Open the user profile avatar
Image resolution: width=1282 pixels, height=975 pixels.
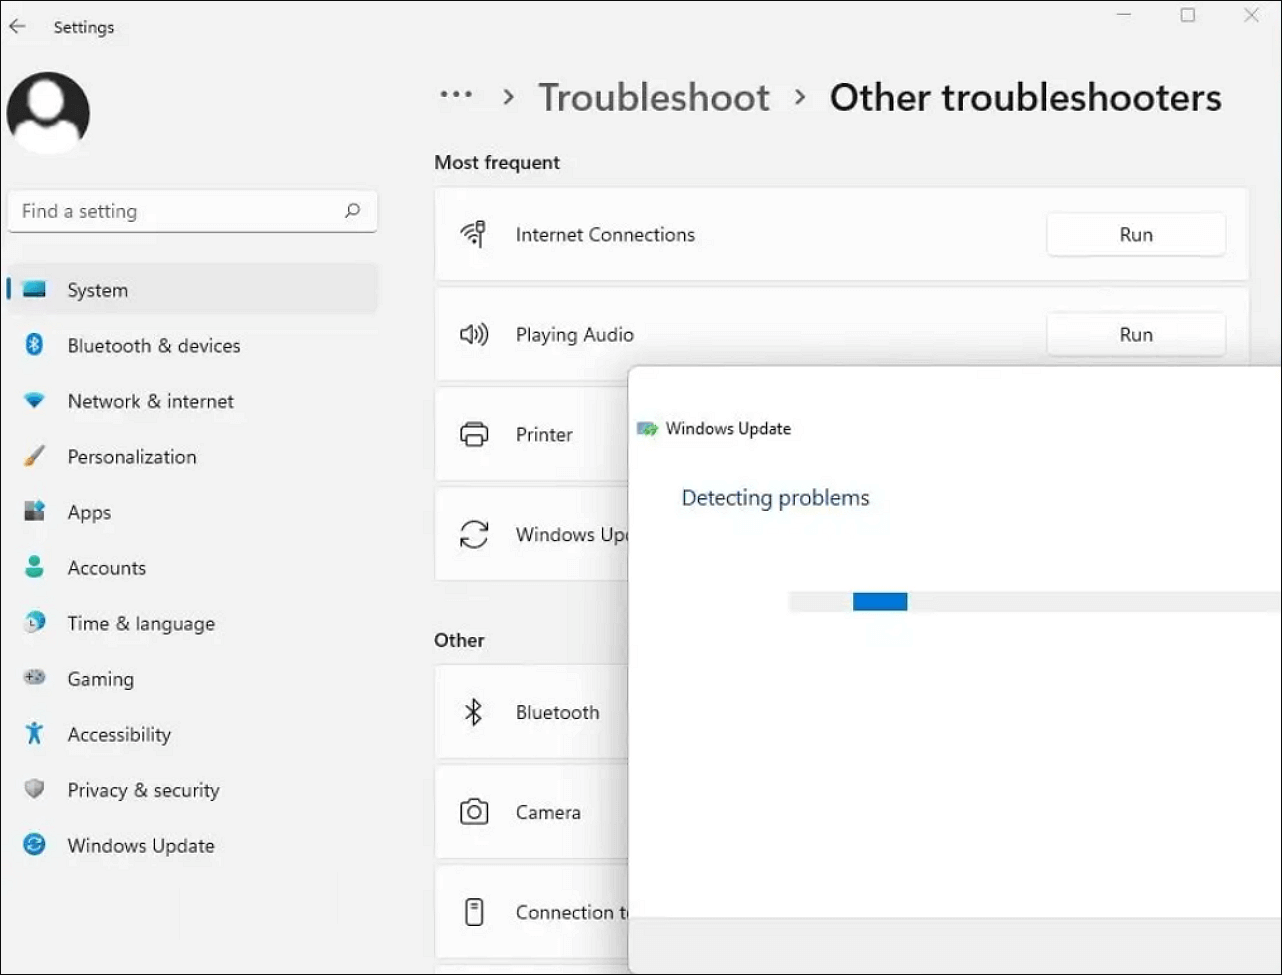tap(48, 113)
